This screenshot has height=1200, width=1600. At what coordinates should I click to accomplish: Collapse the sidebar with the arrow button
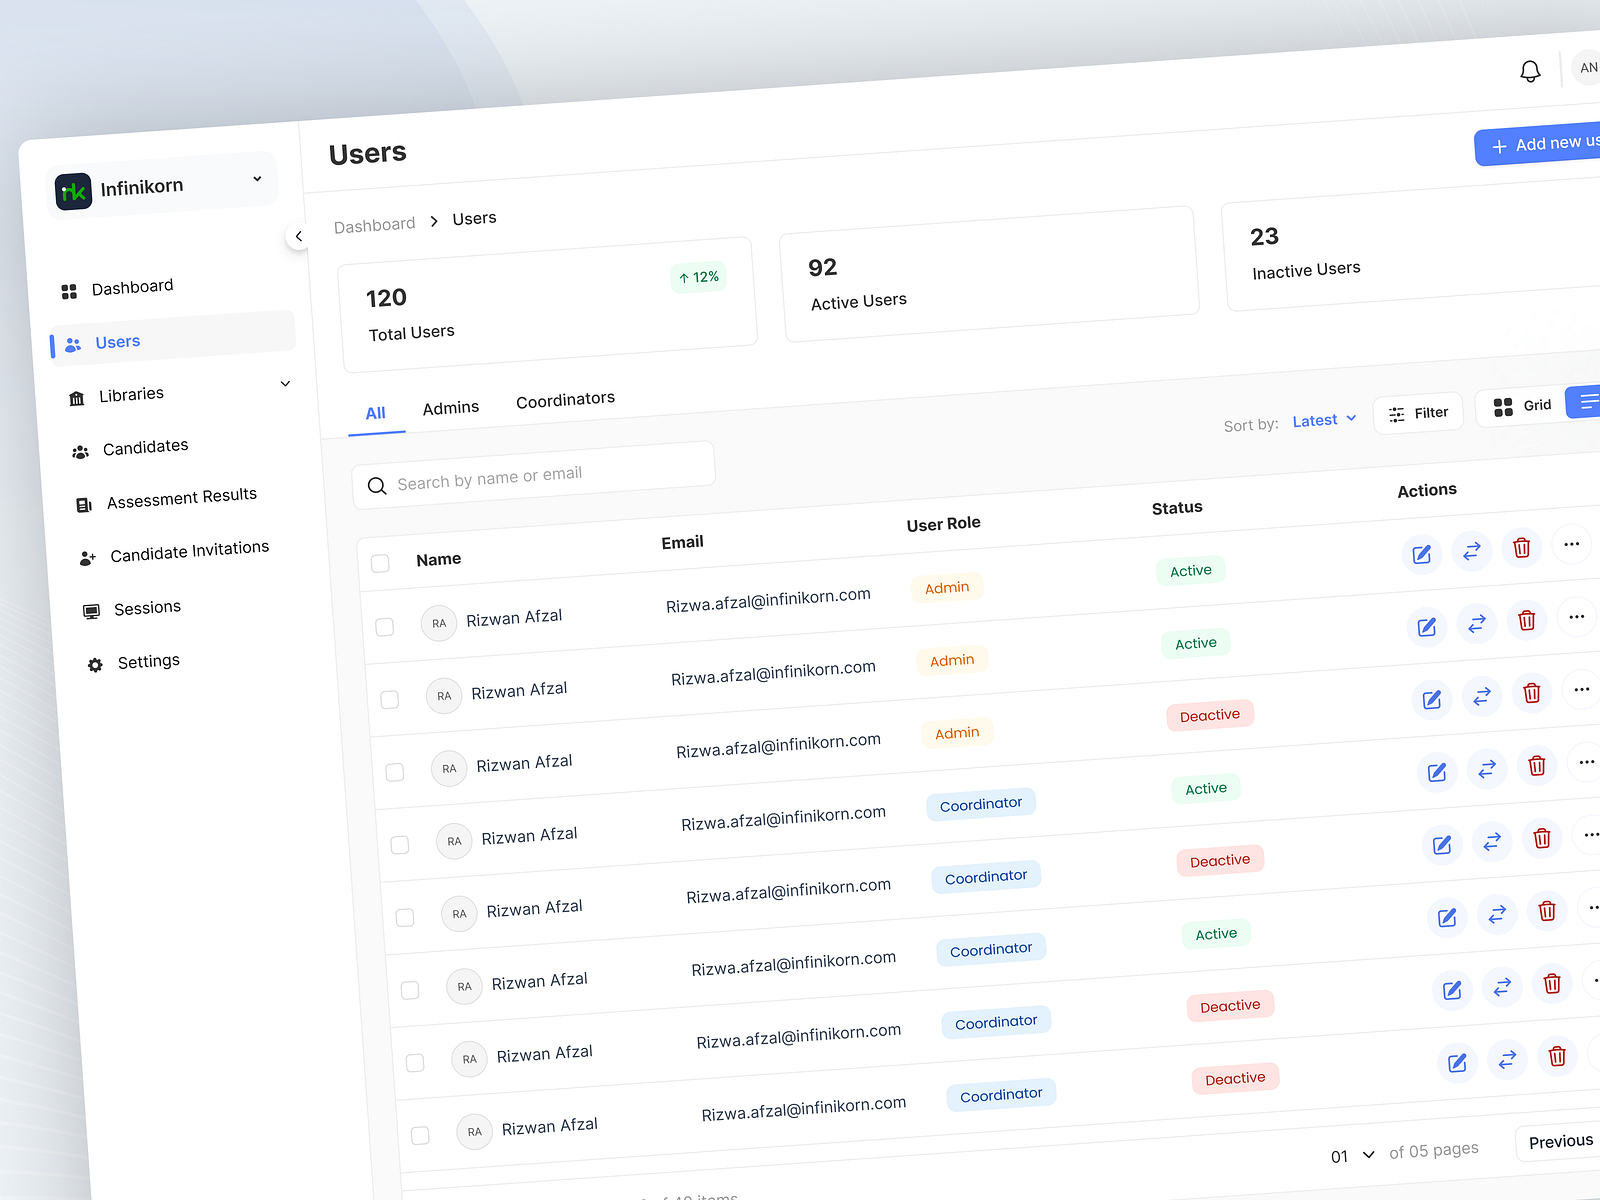(x=298, y=237)
